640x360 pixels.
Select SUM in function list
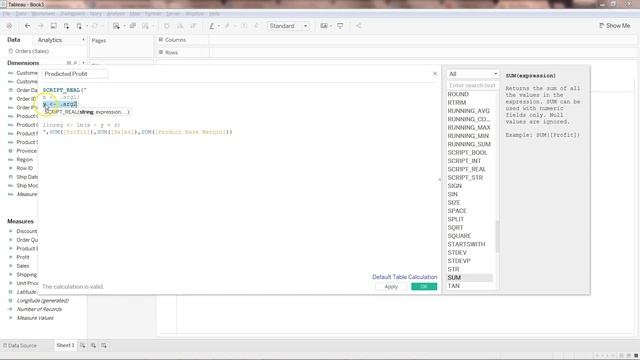click(470, 278)
